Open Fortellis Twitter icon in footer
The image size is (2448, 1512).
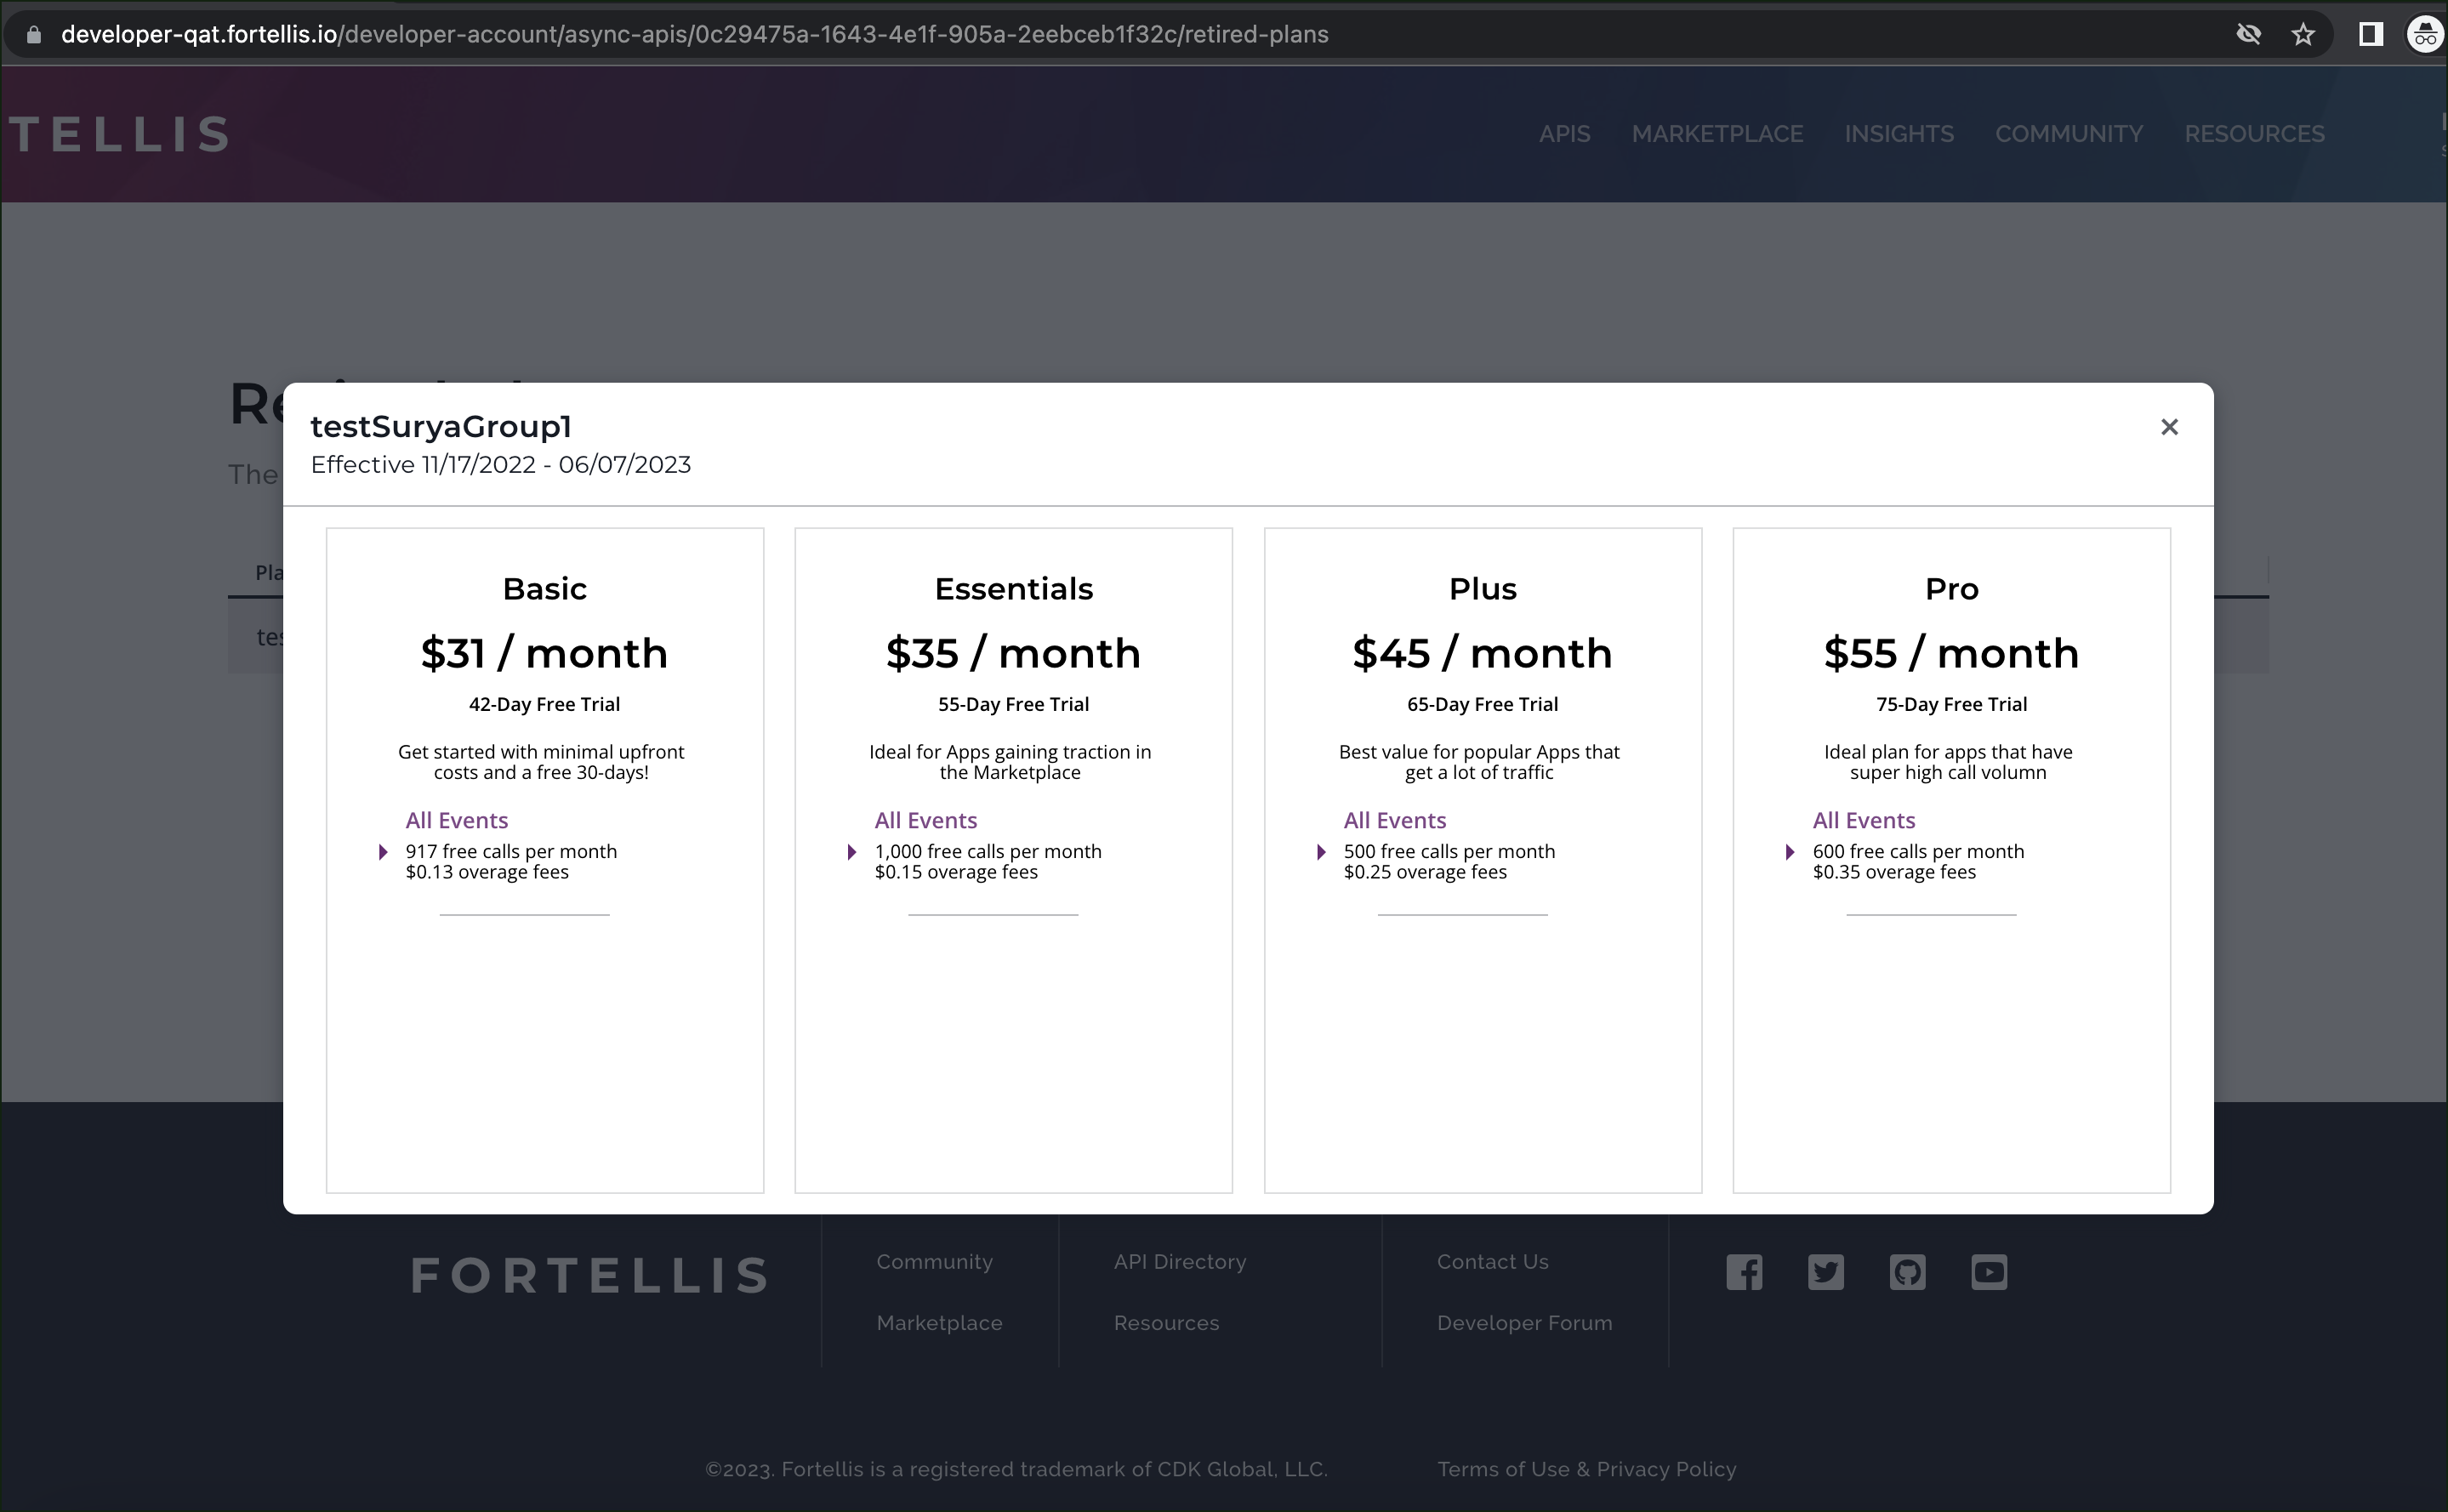(x=1826, y=1272)
